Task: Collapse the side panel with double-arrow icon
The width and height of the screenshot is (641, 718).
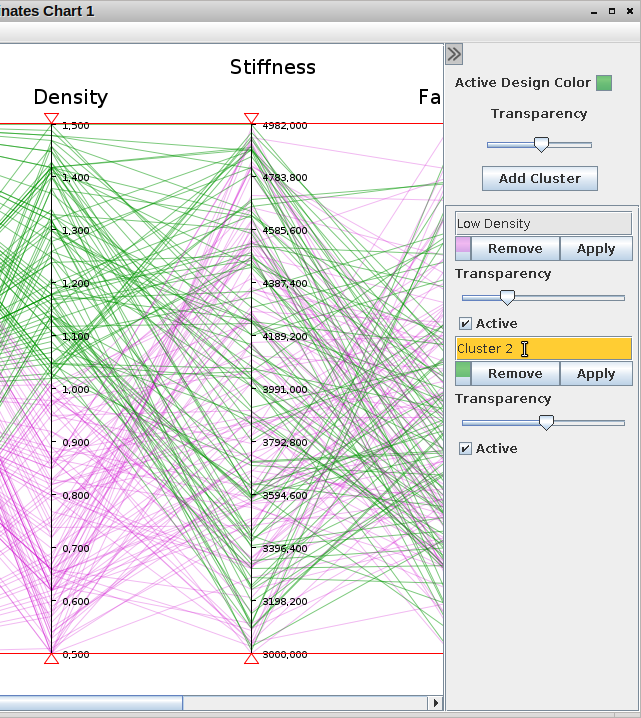Action: point(454,54)
